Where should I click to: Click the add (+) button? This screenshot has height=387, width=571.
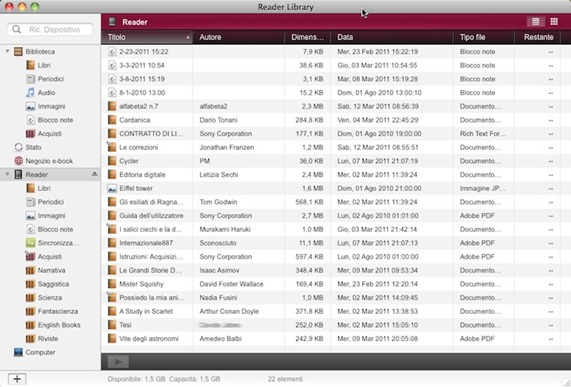17,379
